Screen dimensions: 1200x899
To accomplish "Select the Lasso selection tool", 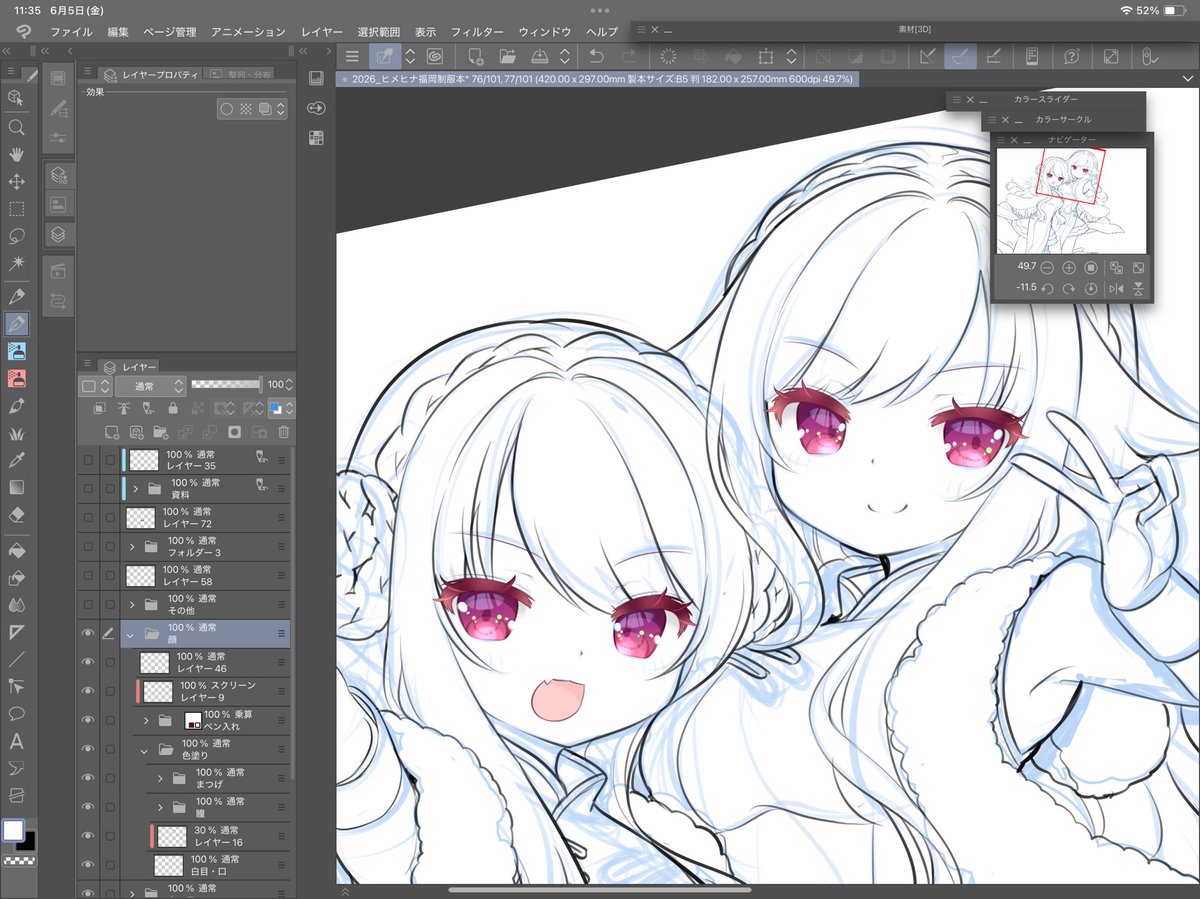I will pyautogui.click(x=16, y=236).
